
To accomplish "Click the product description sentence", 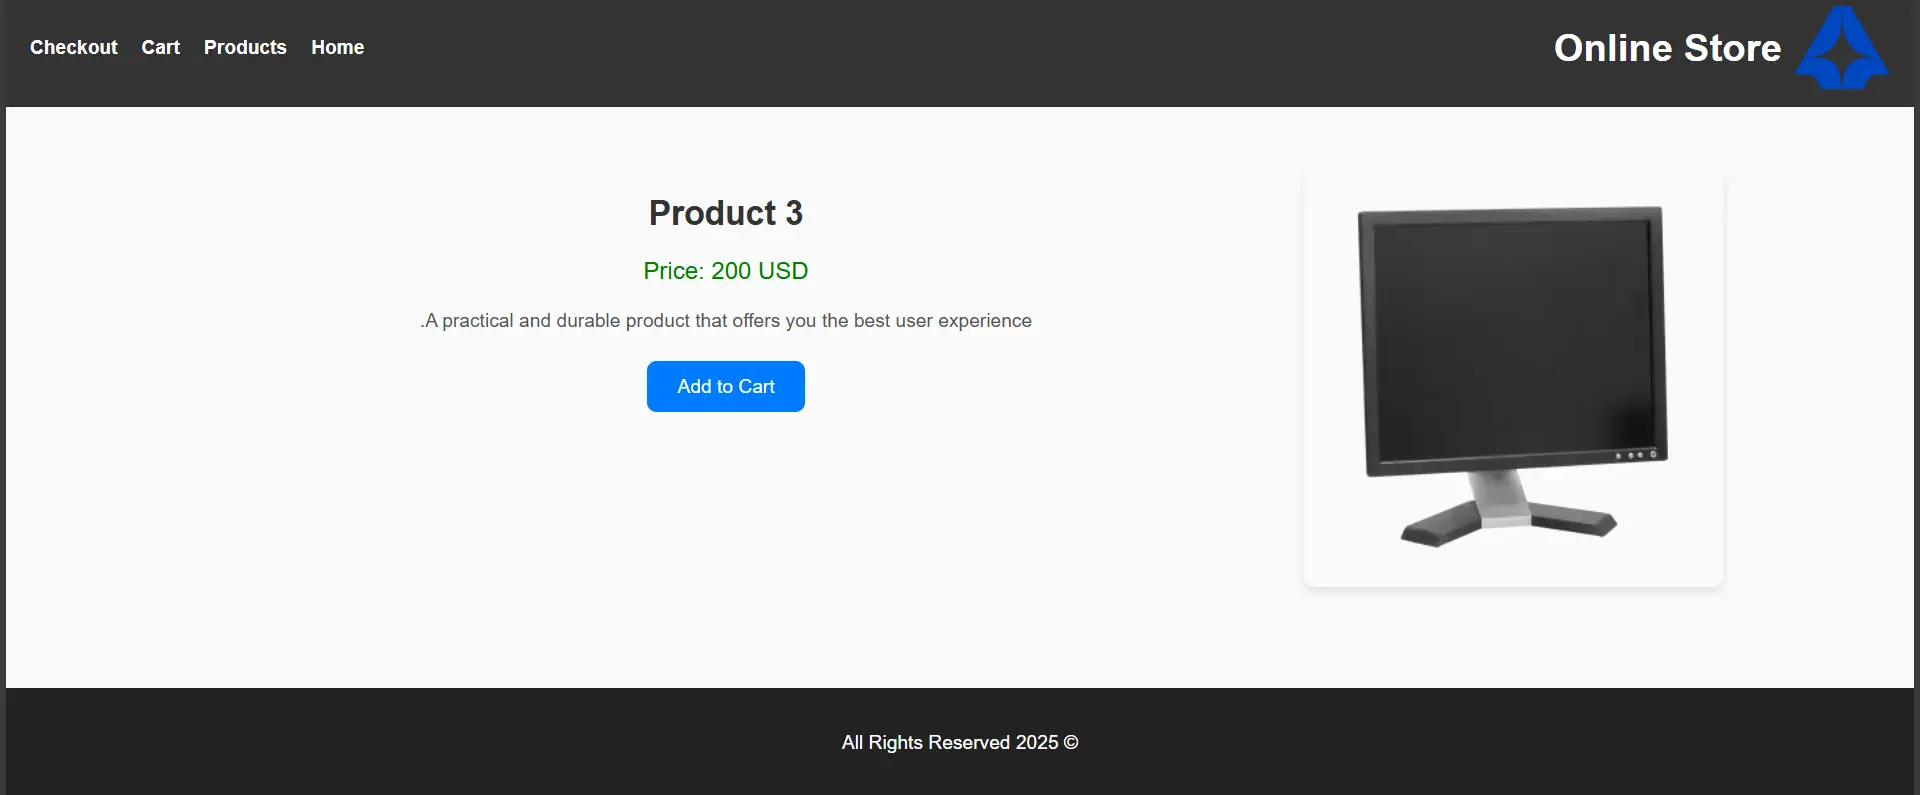I will [726, 320].
